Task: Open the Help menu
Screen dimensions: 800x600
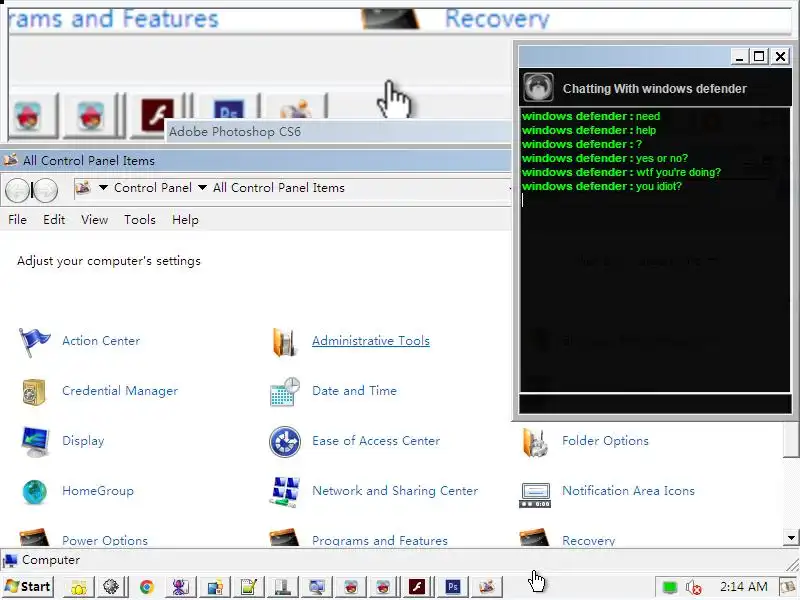Action: [185, 220]
